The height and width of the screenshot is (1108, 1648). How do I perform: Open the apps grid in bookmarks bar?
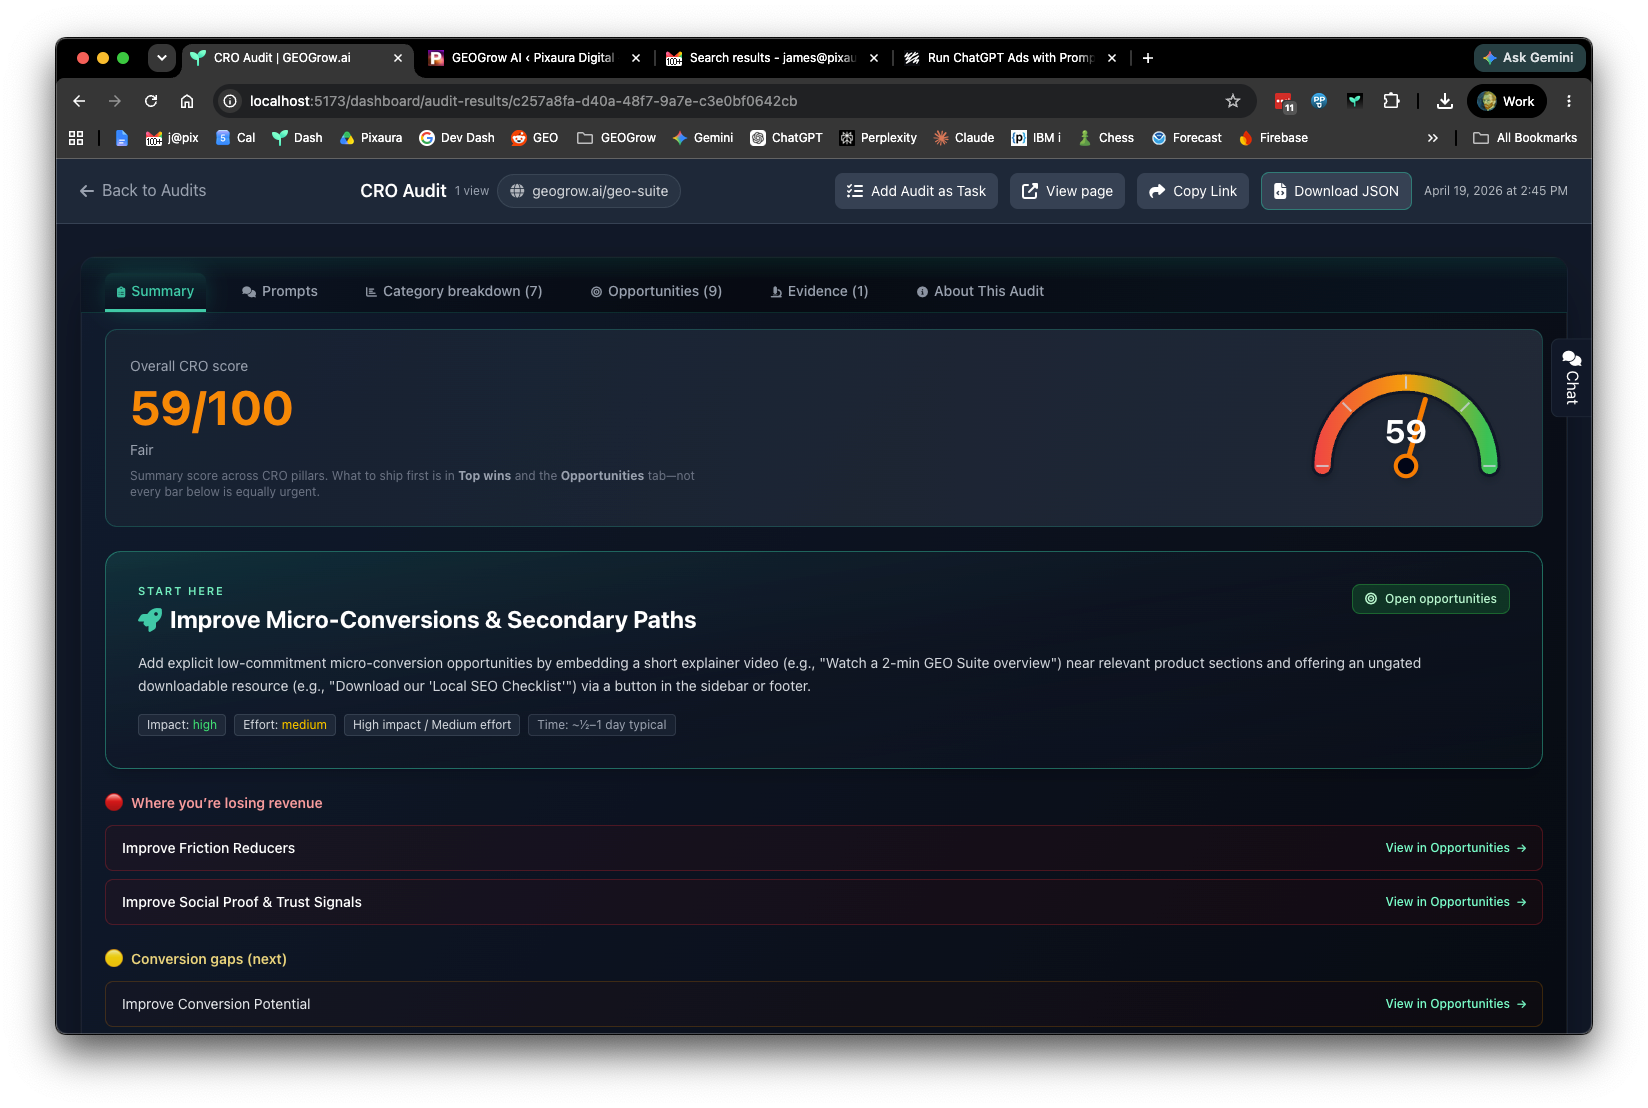pyautogui.click(x=76, y=138)
